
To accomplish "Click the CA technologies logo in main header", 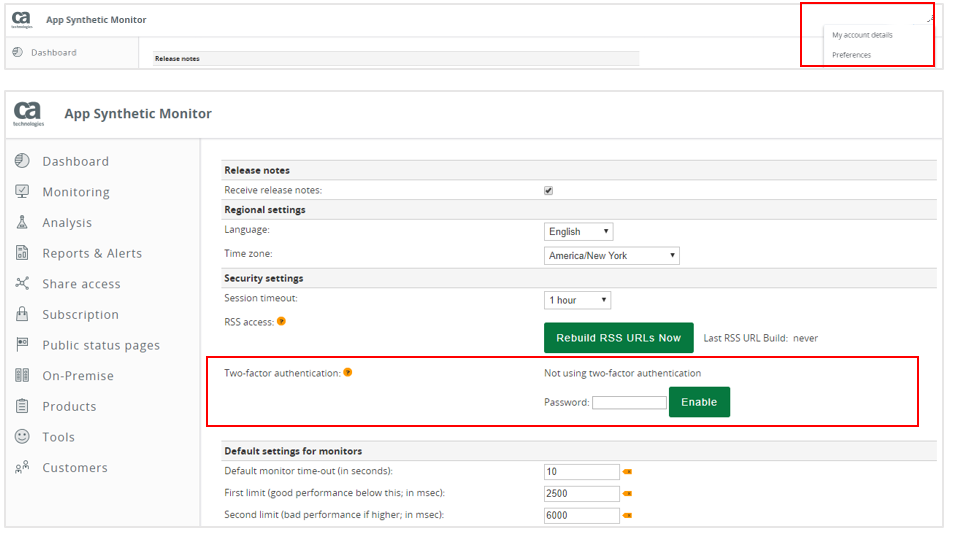I will pyautogui.click(x=28, y=114).
